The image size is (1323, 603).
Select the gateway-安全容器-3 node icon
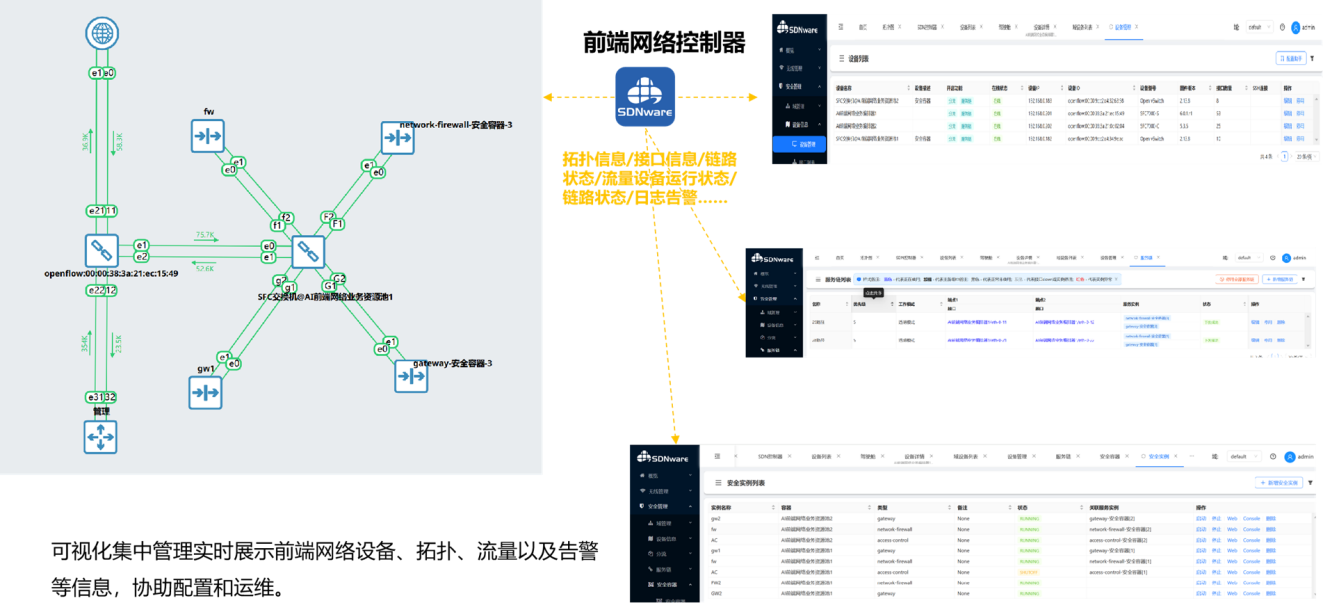(x=411, y=376)
